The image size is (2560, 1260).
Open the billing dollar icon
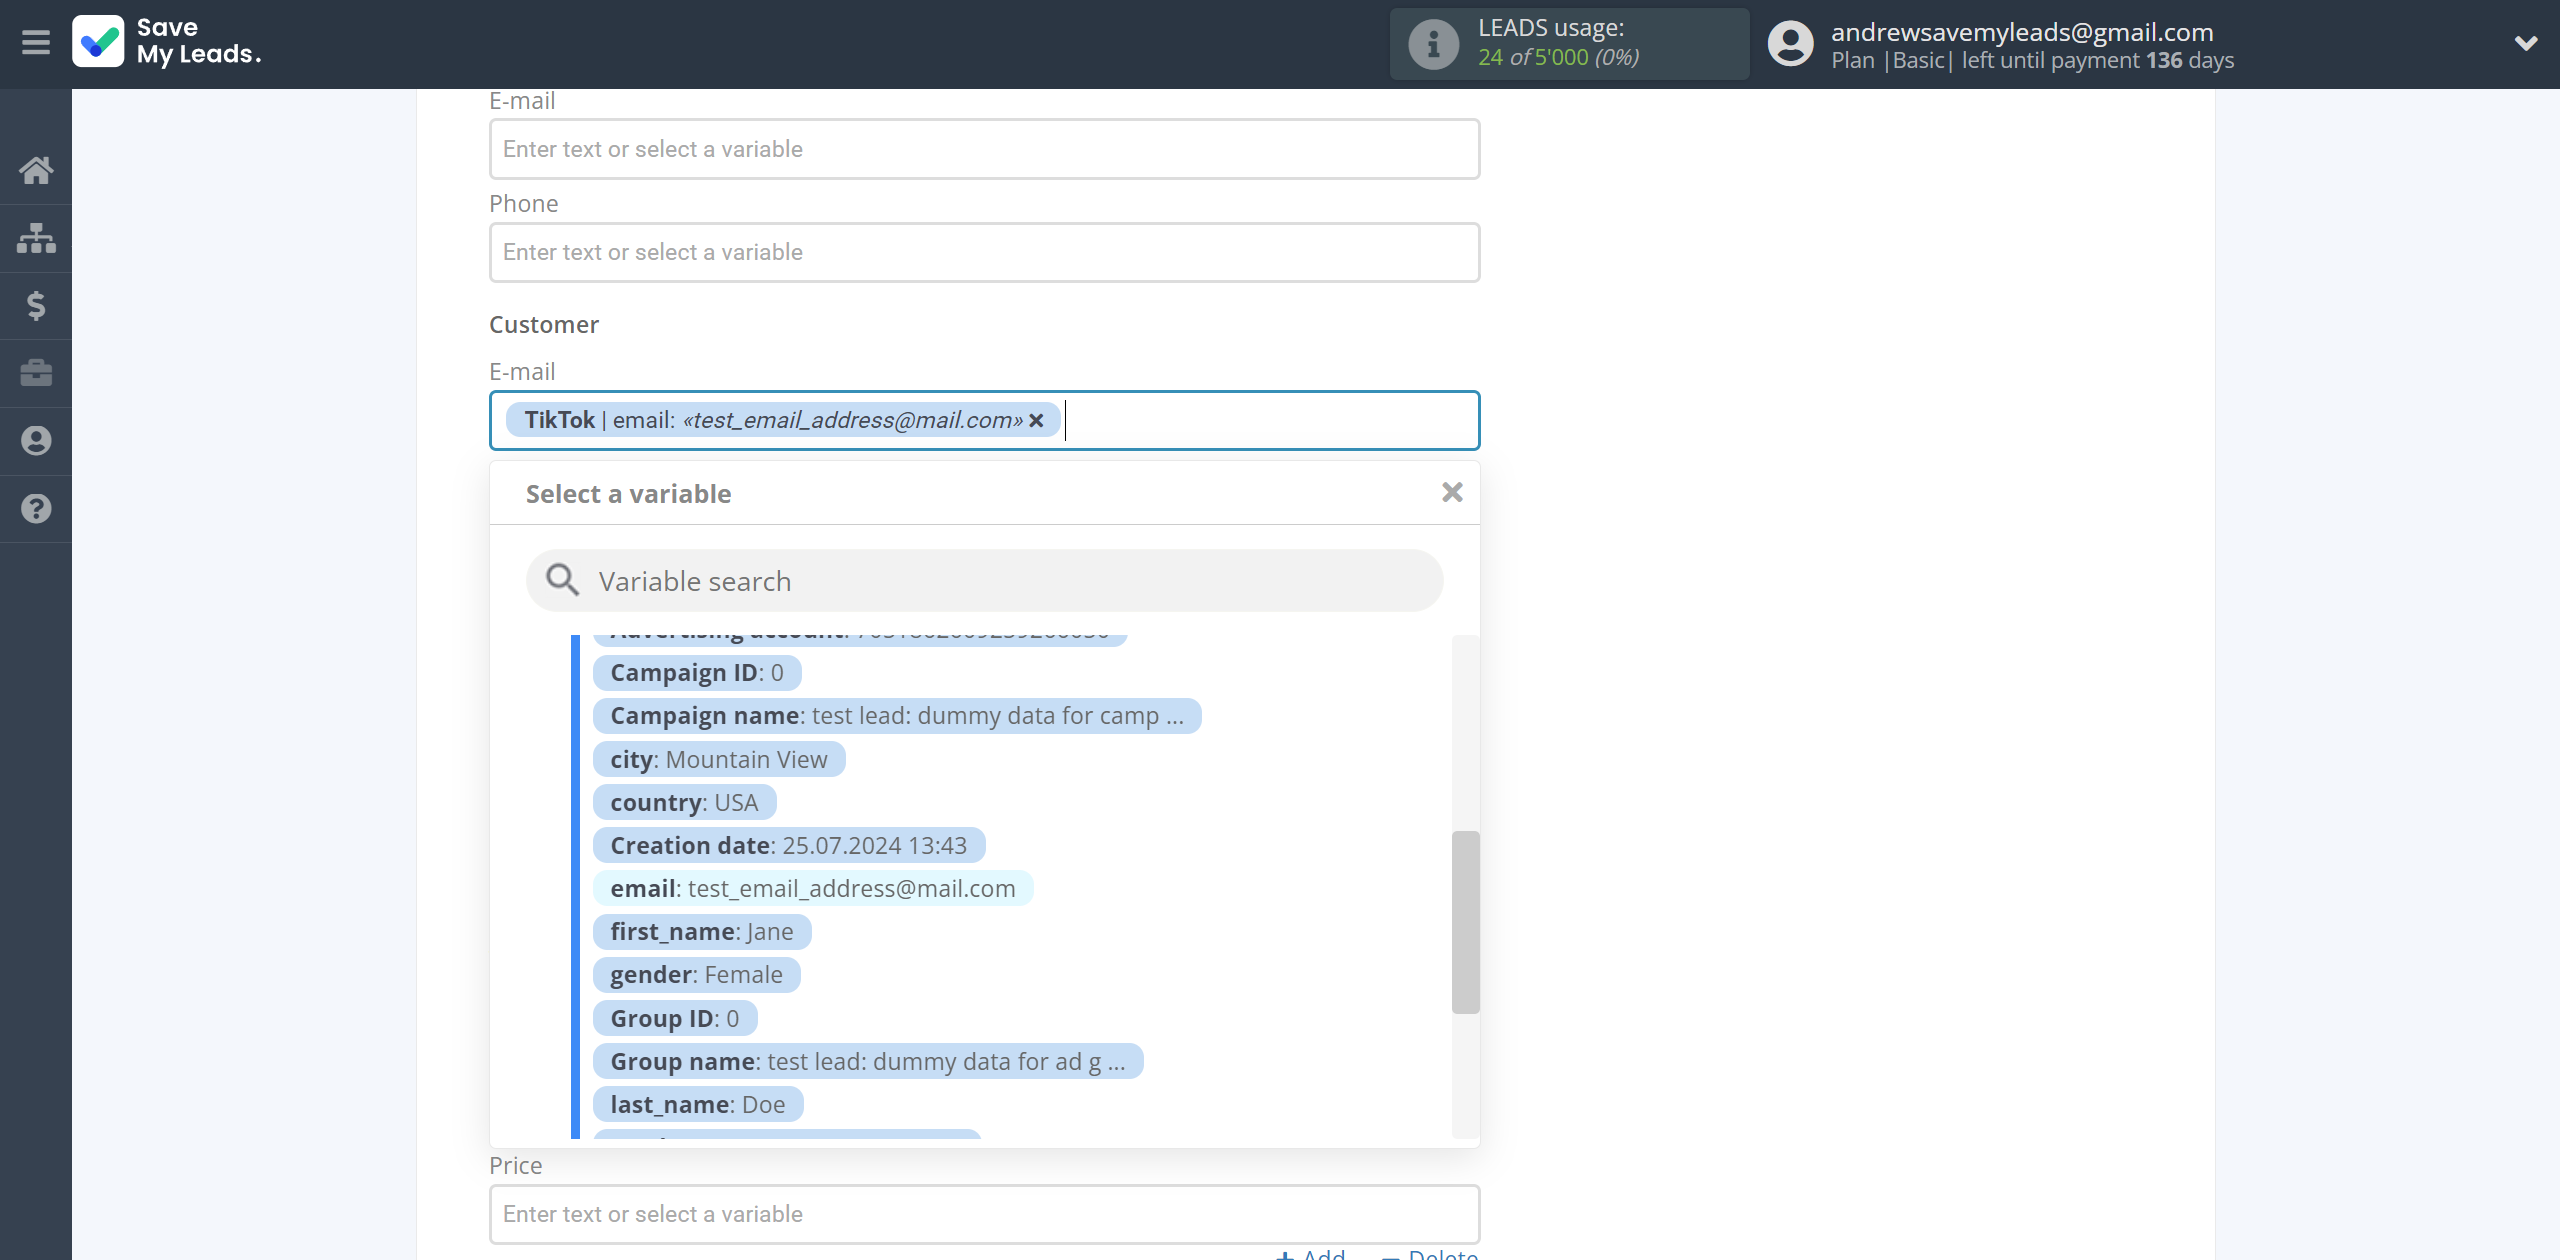tap(36, 305)
